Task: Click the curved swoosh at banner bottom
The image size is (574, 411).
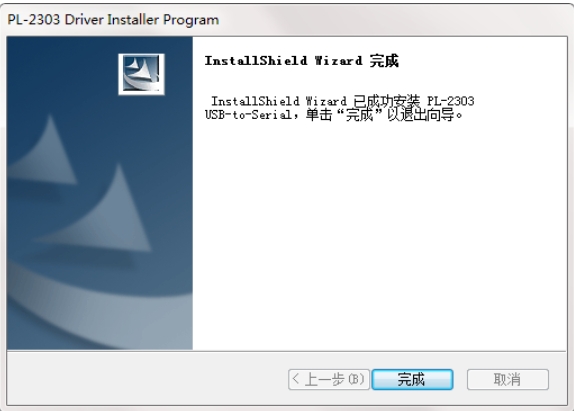Action: point(99,315)
